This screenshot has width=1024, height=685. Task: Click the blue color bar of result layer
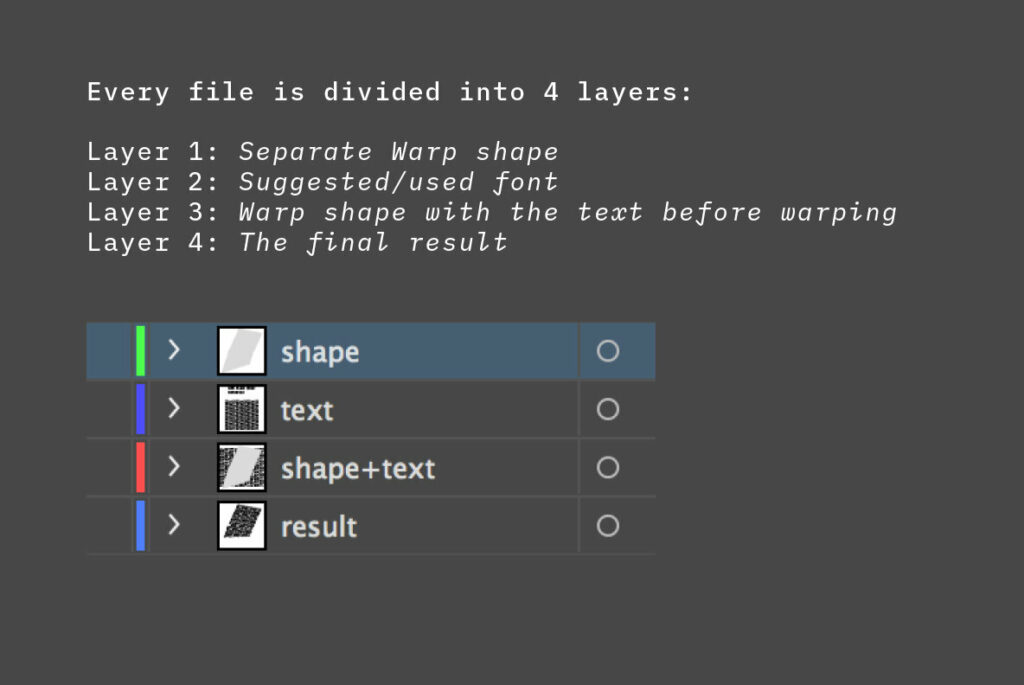141,525
